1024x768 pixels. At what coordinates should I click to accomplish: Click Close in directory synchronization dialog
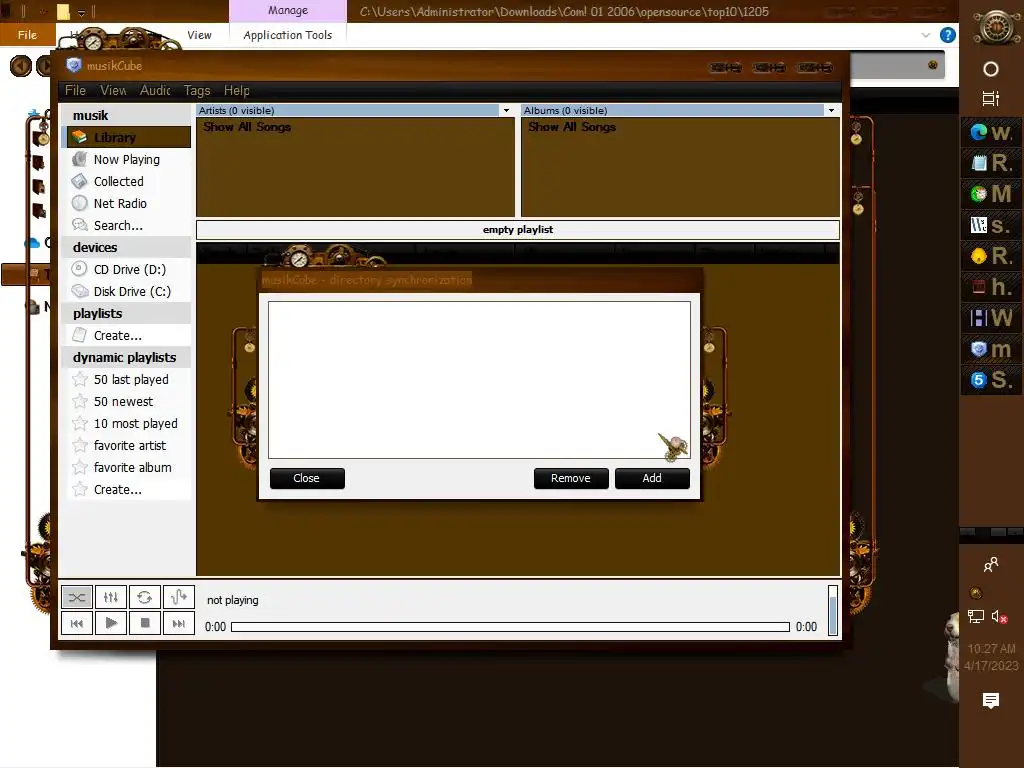coord(307,478)
